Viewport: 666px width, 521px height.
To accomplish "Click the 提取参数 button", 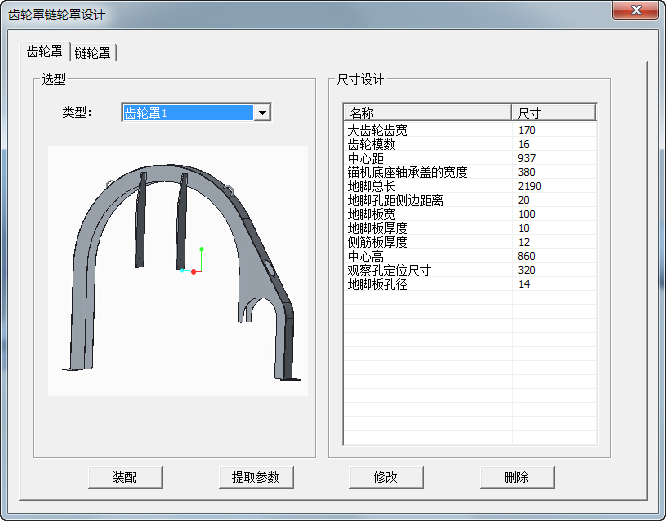I will 256,477.
